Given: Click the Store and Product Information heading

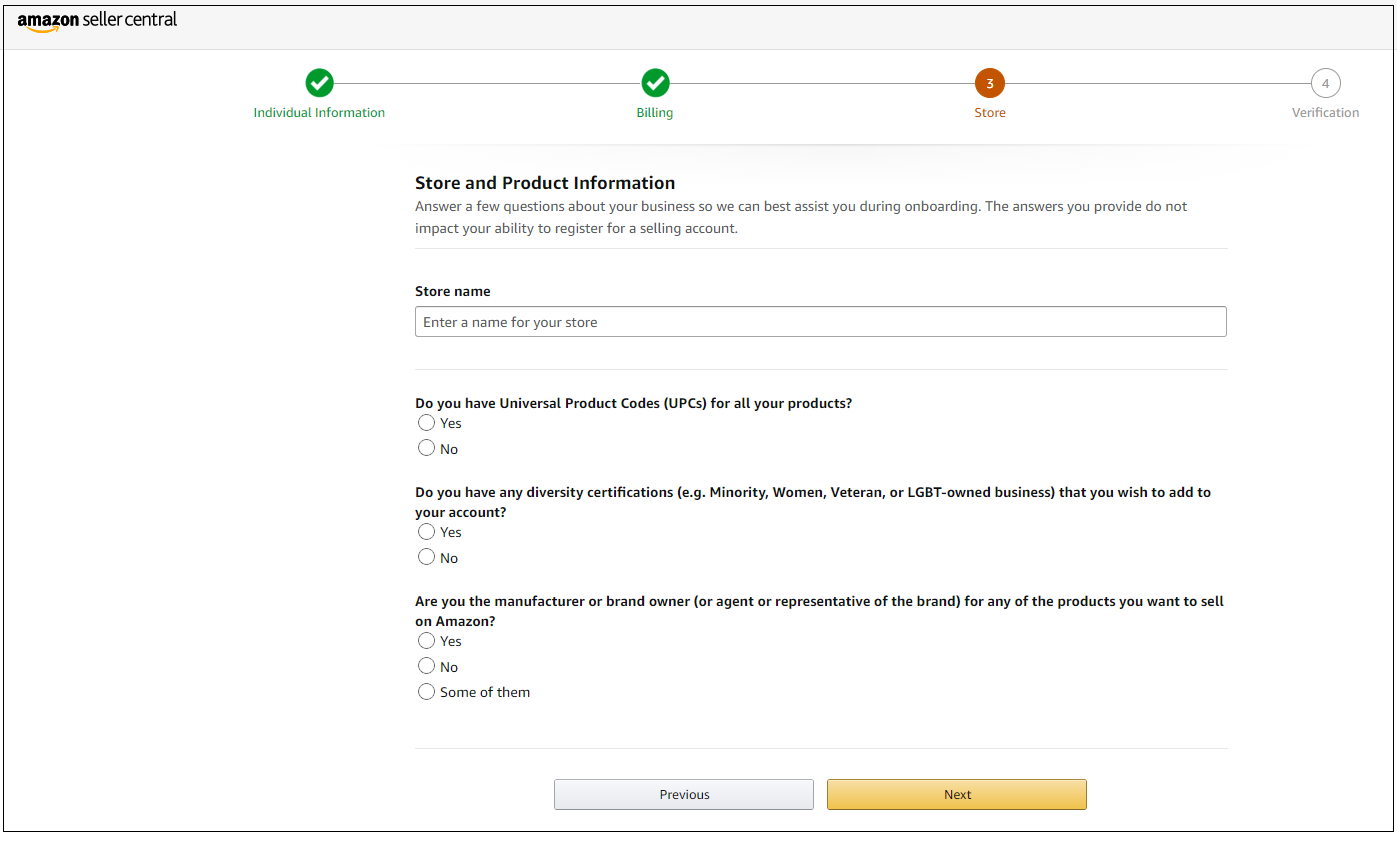Looking at the screenshot, I should pos(545,183).
